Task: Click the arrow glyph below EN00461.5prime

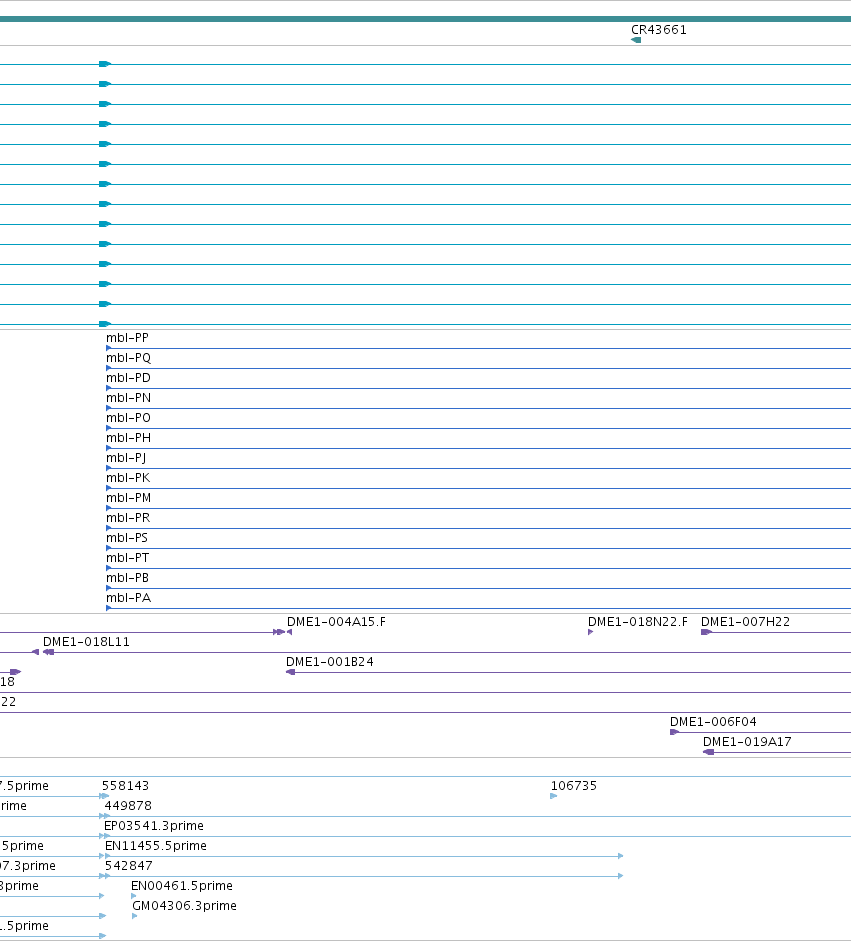Action: tap(134, 896)
